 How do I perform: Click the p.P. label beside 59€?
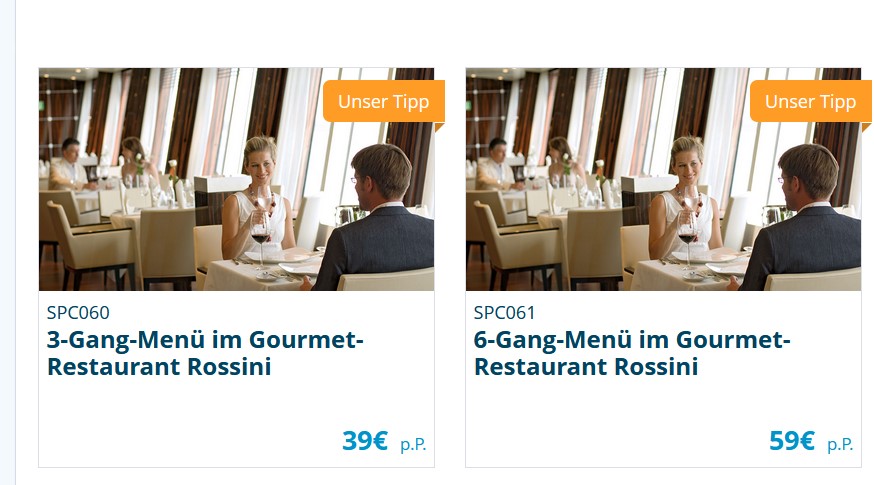click(x=840, y=444)
